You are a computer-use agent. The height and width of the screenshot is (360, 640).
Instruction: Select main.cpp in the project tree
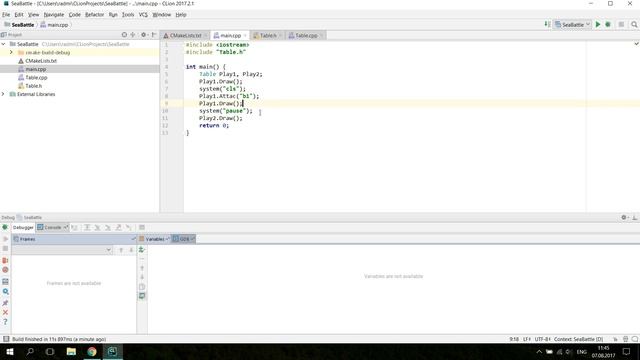(36, 69)
